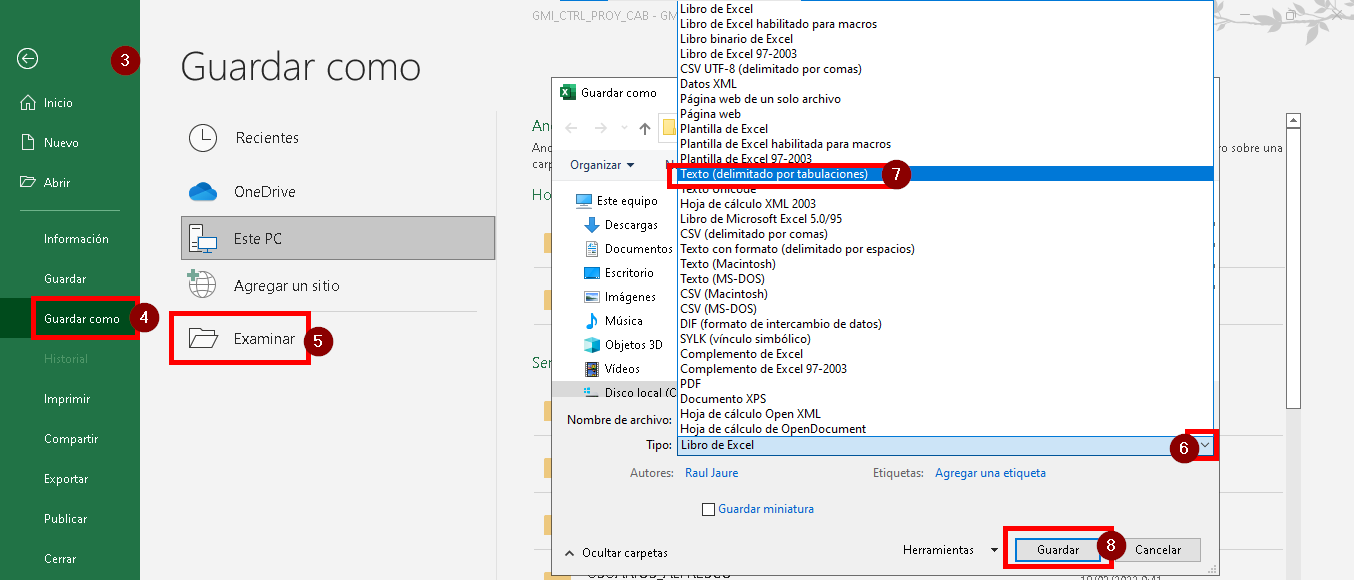This screenshot has width=1354, height=580.
Task: Click Cerrar in the sidebar
Action: 60,559
